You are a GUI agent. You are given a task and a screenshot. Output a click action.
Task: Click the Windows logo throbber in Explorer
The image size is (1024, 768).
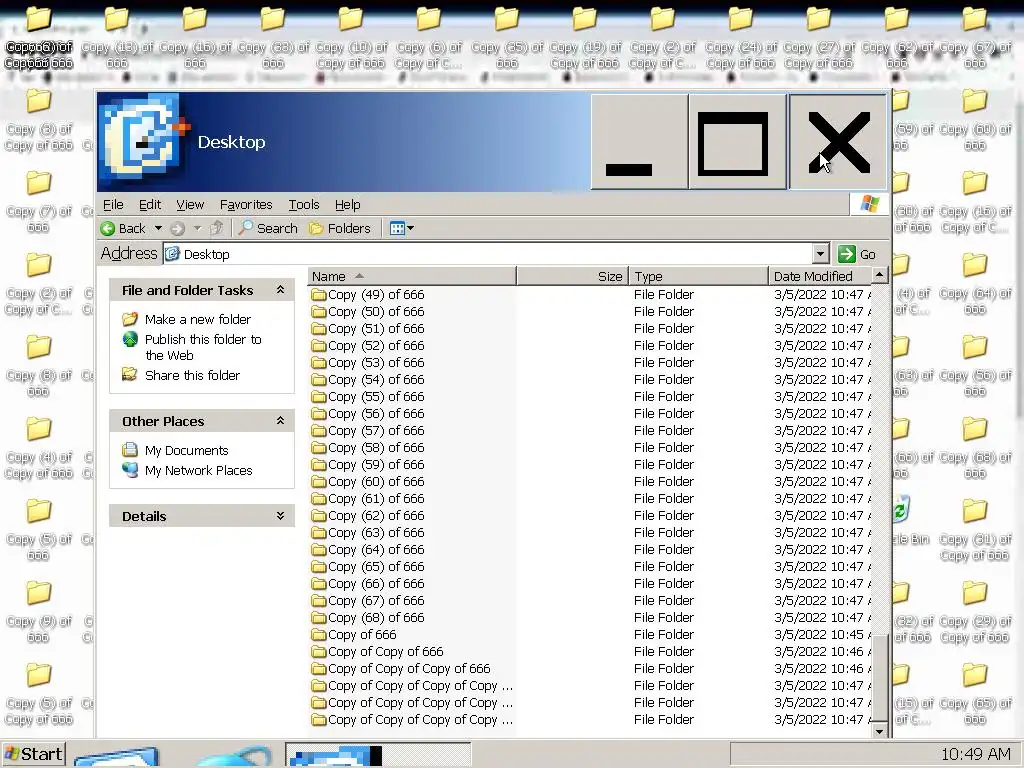coord(869,204)
